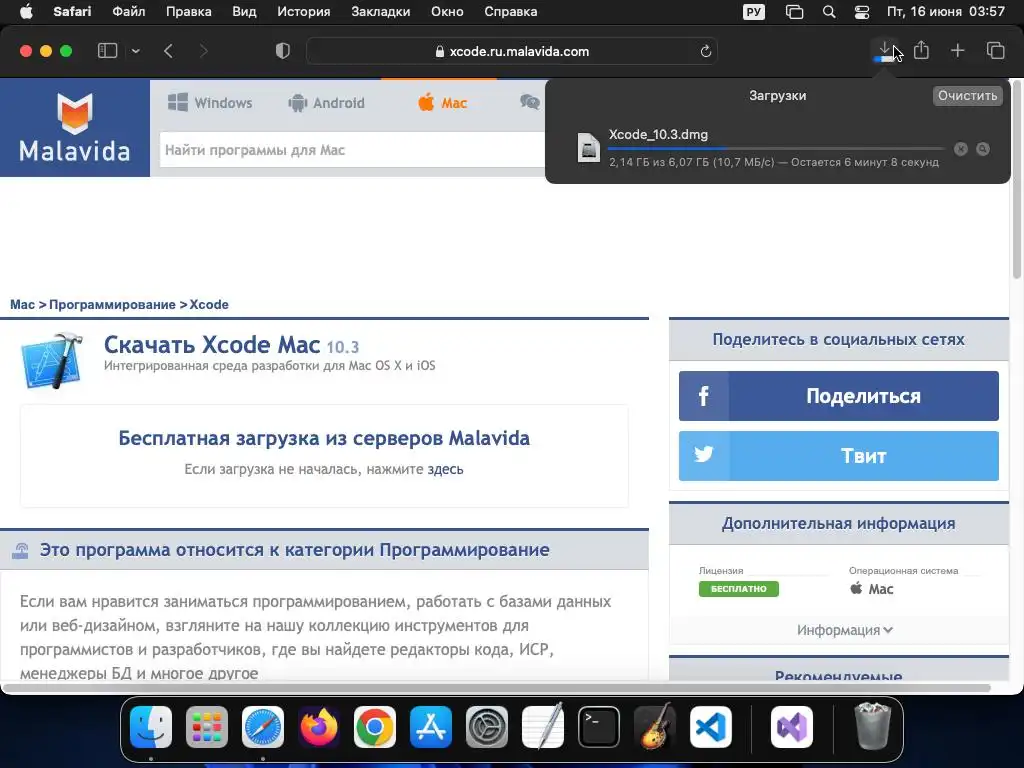Click the Xcode hammer app icon
This screenshot has width=1024, height=768.
coord(52,360)
